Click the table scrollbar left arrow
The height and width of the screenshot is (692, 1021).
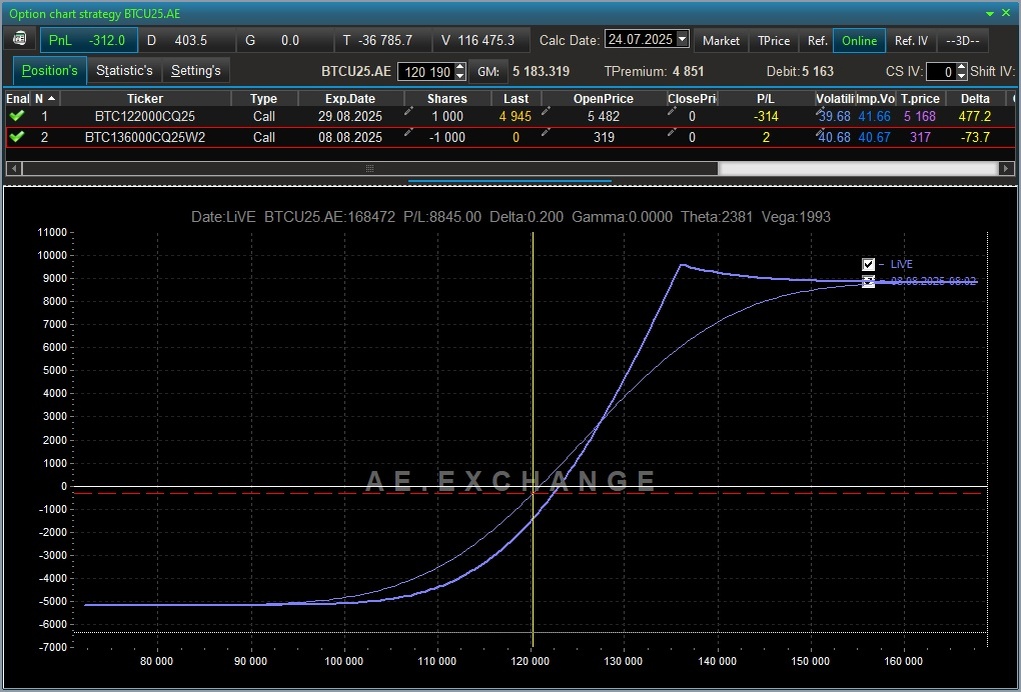[13, 168]
